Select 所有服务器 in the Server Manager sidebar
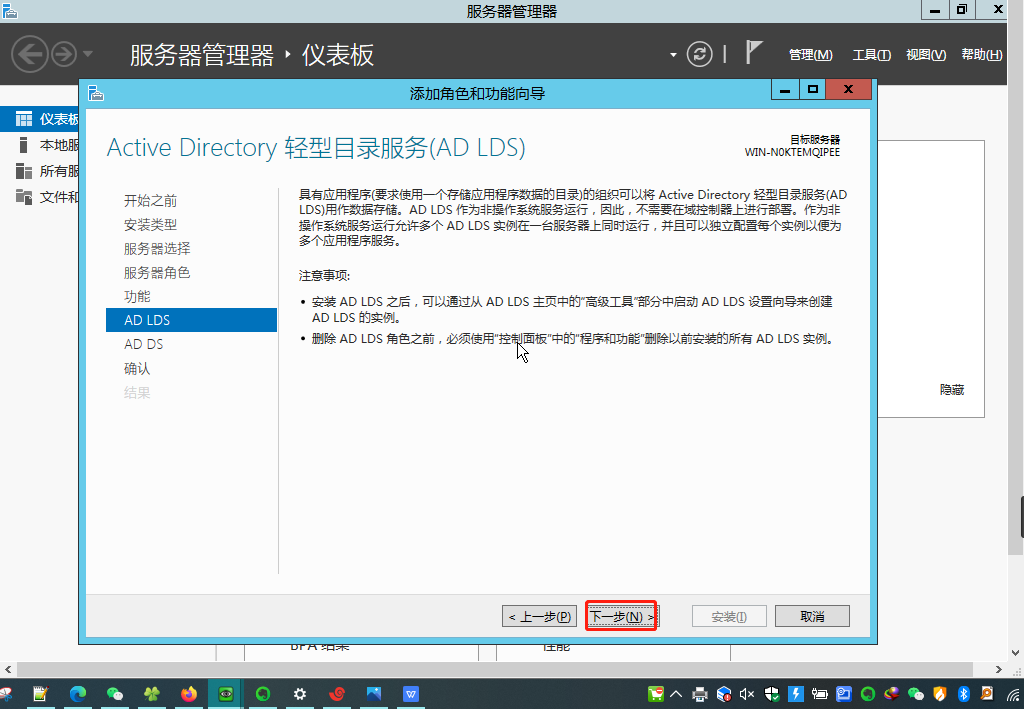This screenshot has width=1024, height=709. pos(40,171)
